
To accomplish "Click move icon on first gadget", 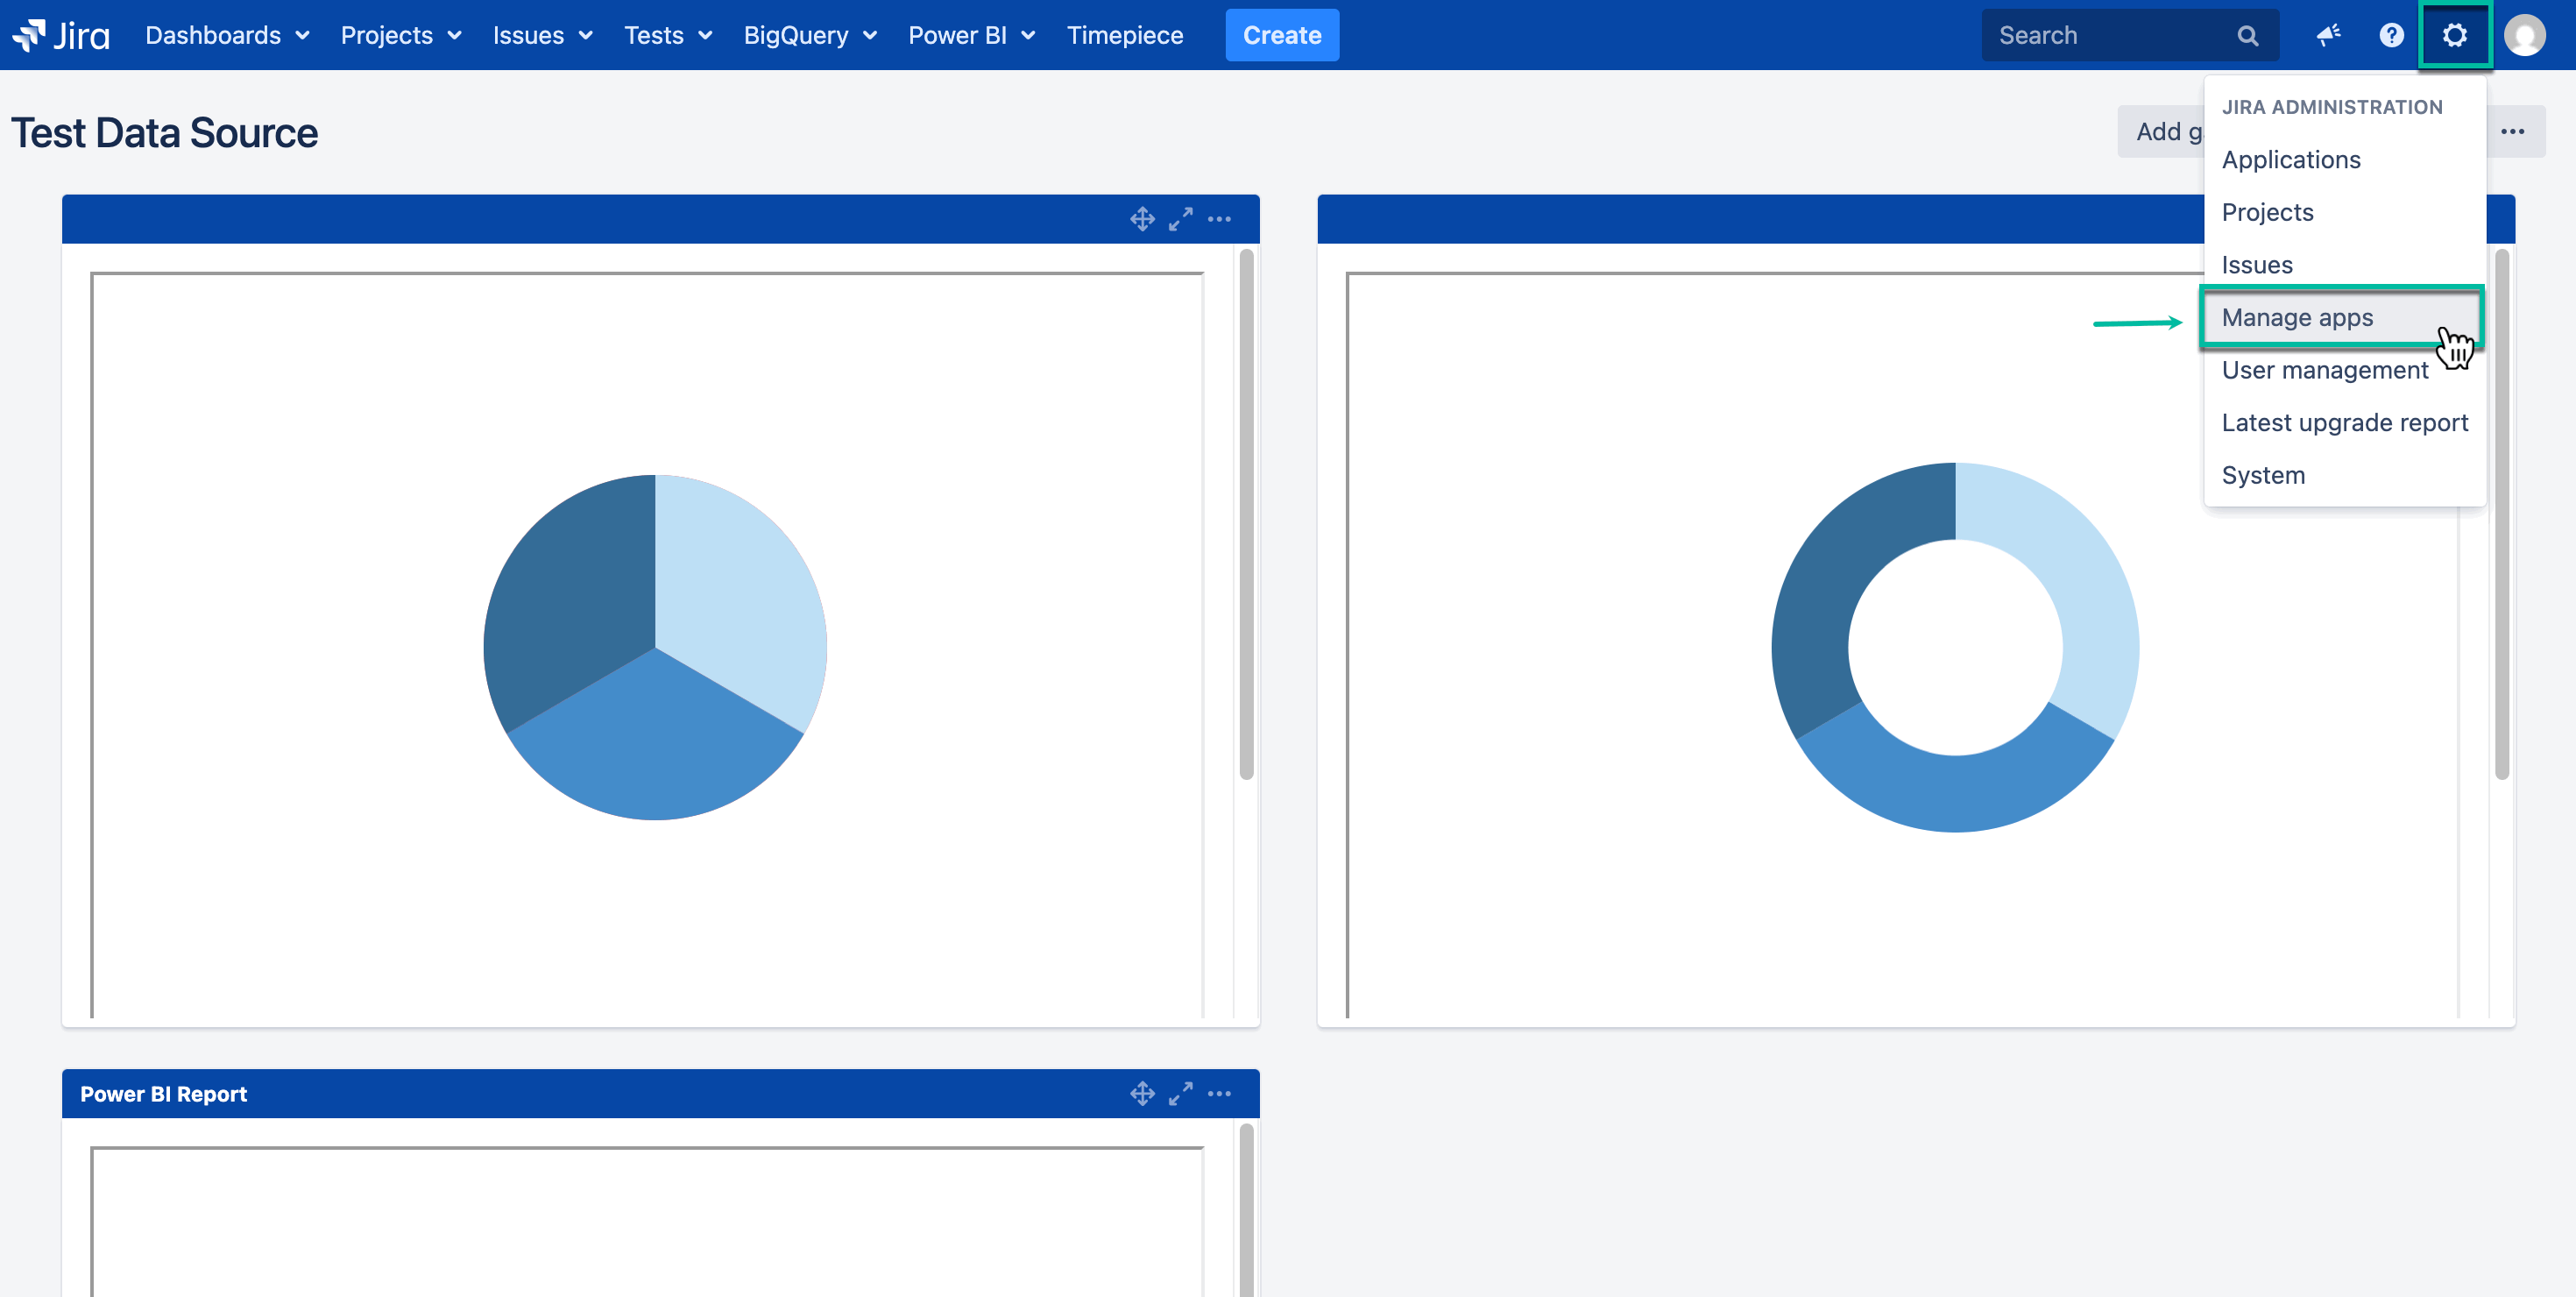I will point(1142,219).
